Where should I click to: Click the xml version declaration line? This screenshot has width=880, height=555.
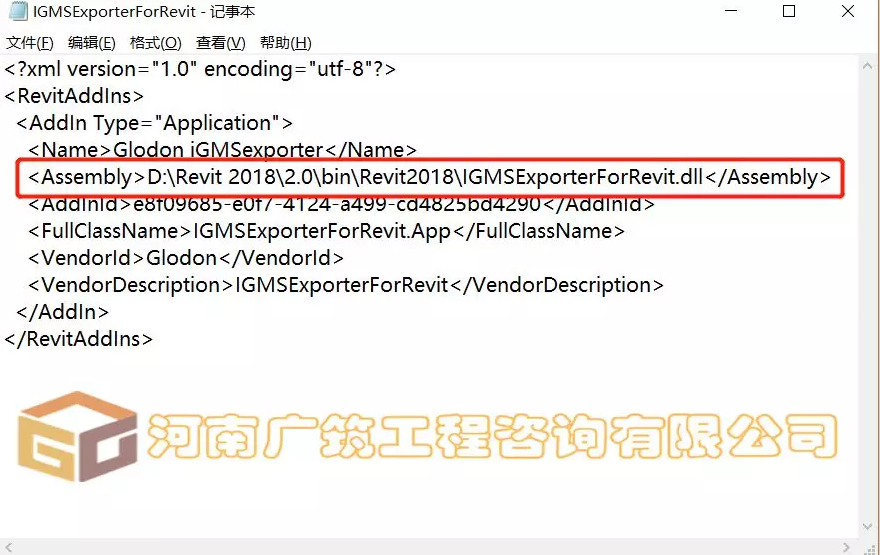pyautogui.click(x=200, y=69)
